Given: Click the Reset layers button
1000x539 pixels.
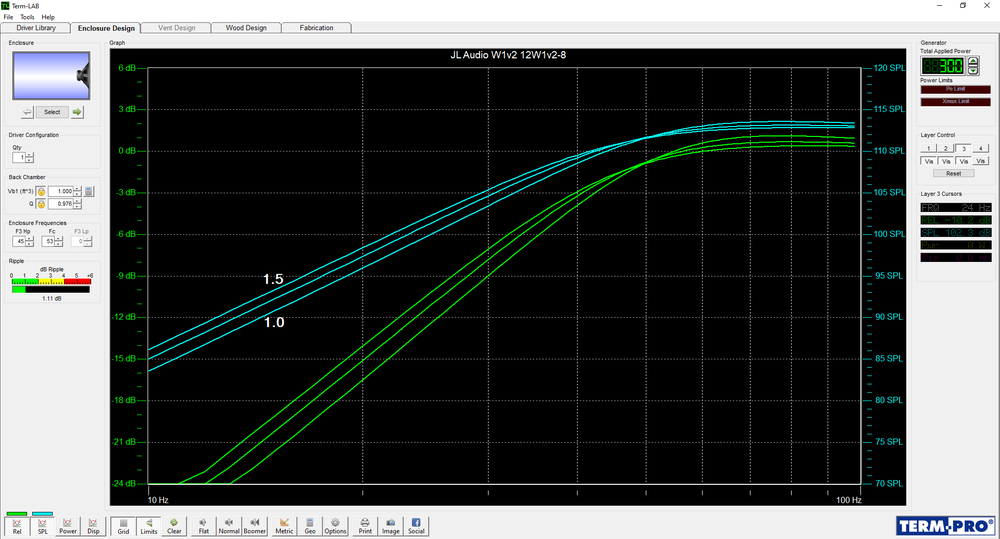Looking at the screenshot, I should coord(953,174).
